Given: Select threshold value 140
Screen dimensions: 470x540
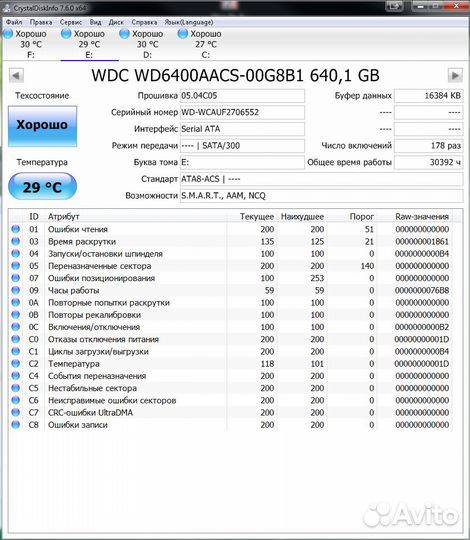Looking at the screenshot, I should (x=367, y=266).
